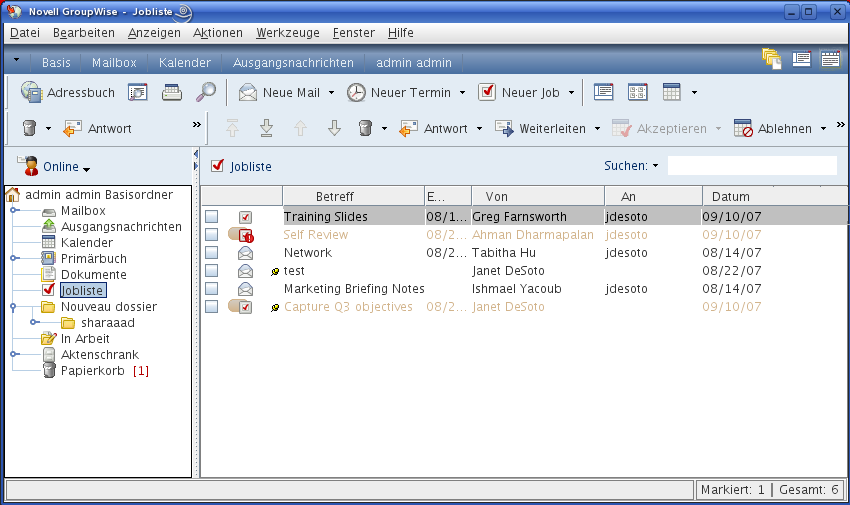
Task: Click the Neuer Termin clock icon
Action: click(356, 93)
